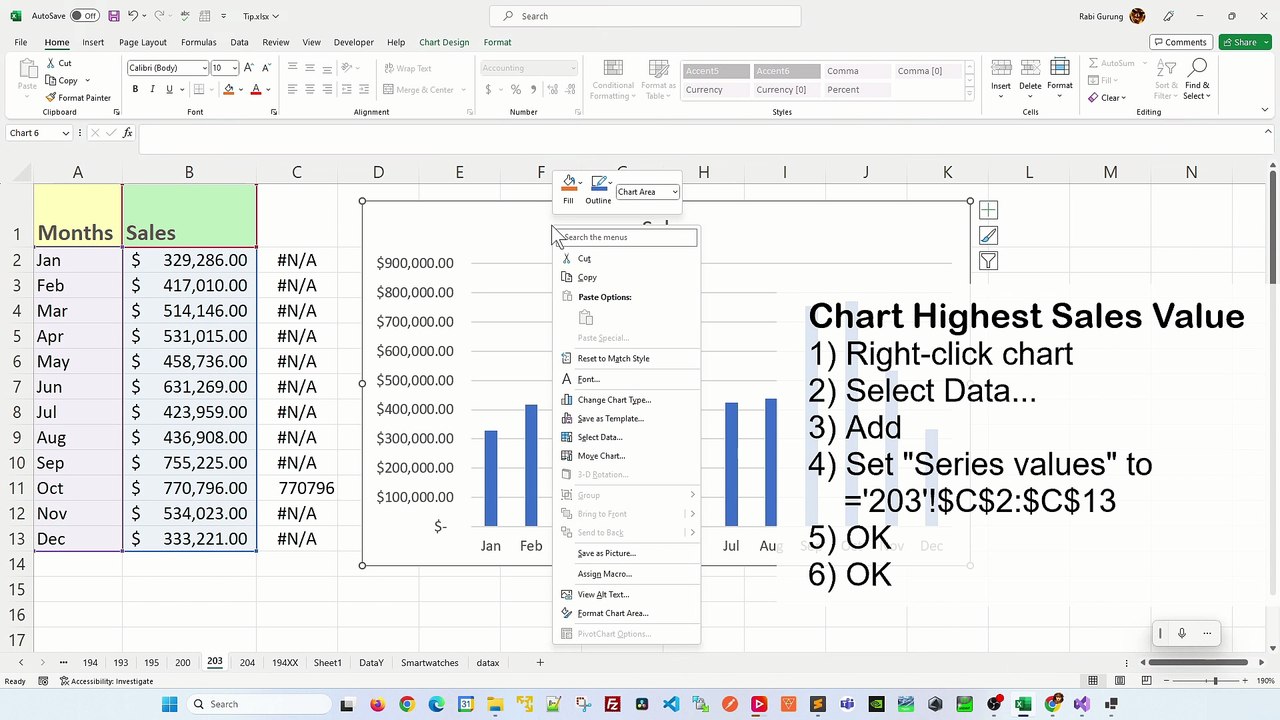
Task: Click the Percent Style icon
Action: tap(515, 89)
